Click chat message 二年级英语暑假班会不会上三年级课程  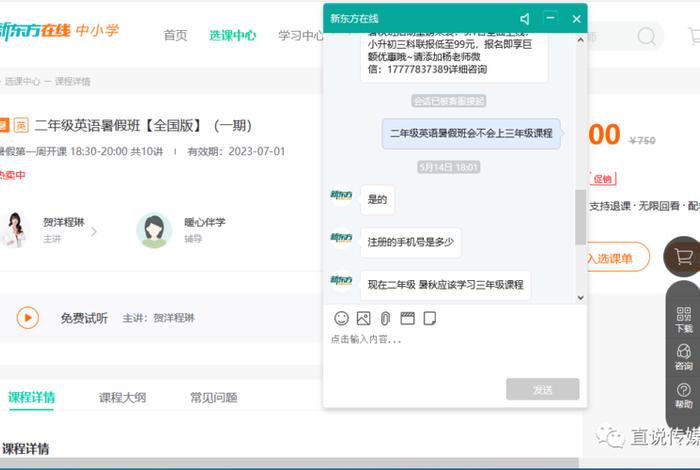[x=471, y=133]
